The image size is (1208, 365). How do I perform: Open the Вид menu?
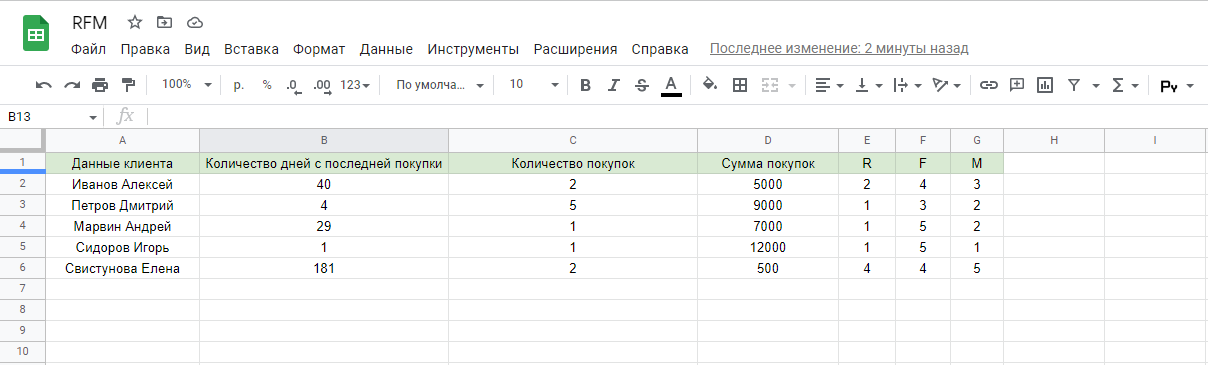197,49
